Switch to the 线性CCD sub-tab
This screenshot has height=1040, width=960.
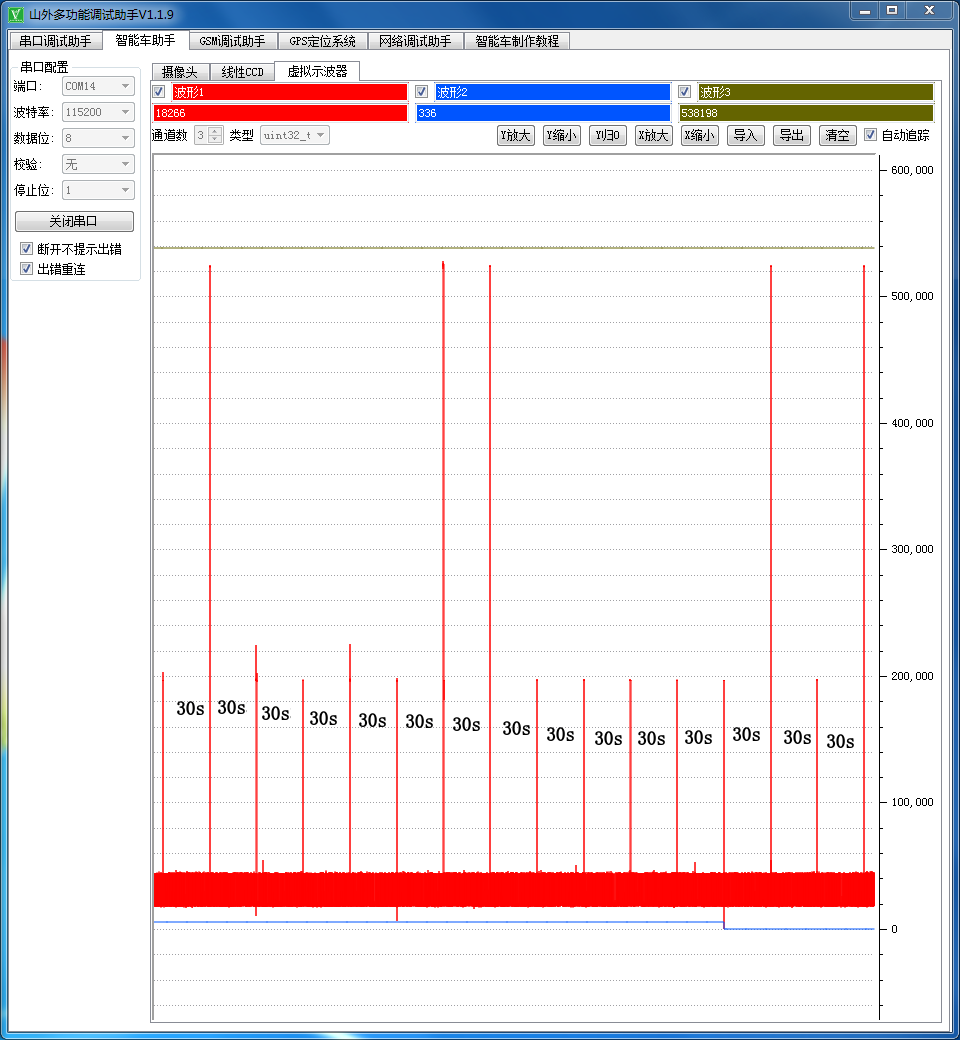coord(242,72)
